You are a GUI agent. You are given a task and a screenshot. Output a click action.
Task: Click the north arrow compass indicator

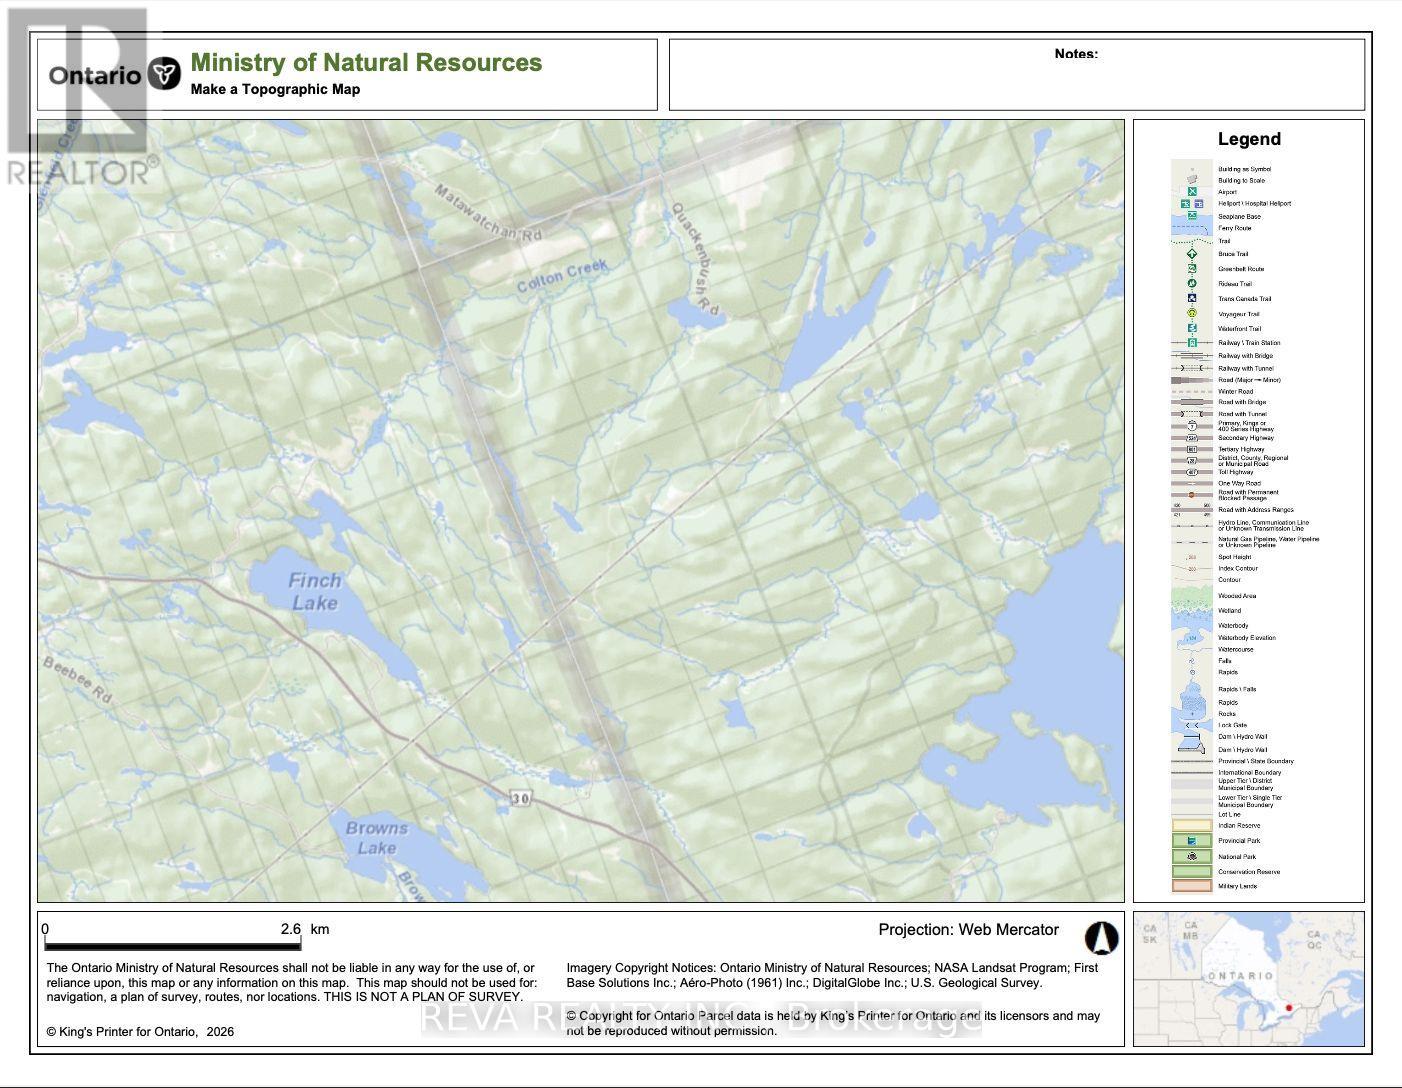1101,936
